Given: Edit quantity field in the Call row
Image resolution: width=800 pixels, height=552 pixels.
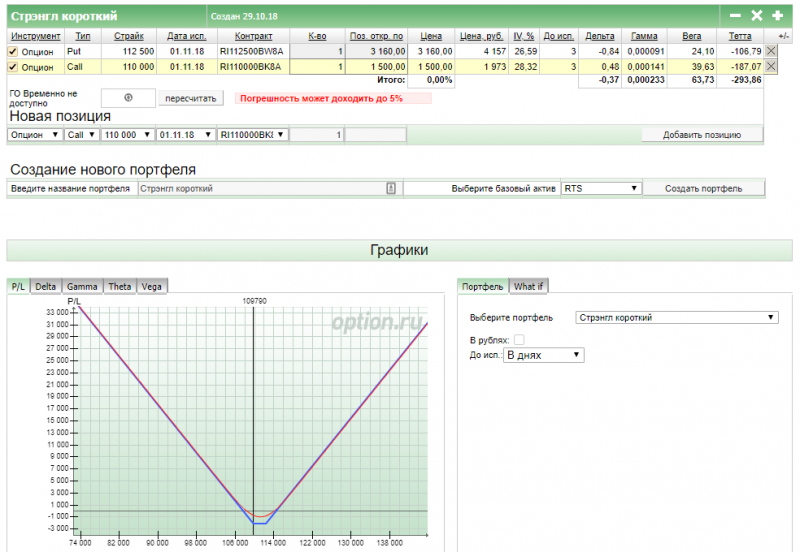Looking at the screenshot, I should [x=317, y=67].
